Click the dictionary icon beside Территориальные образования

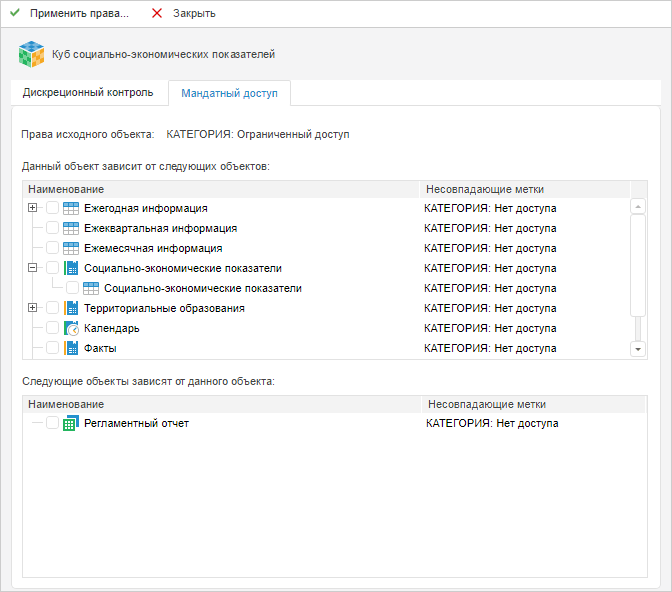click(71, 308)
